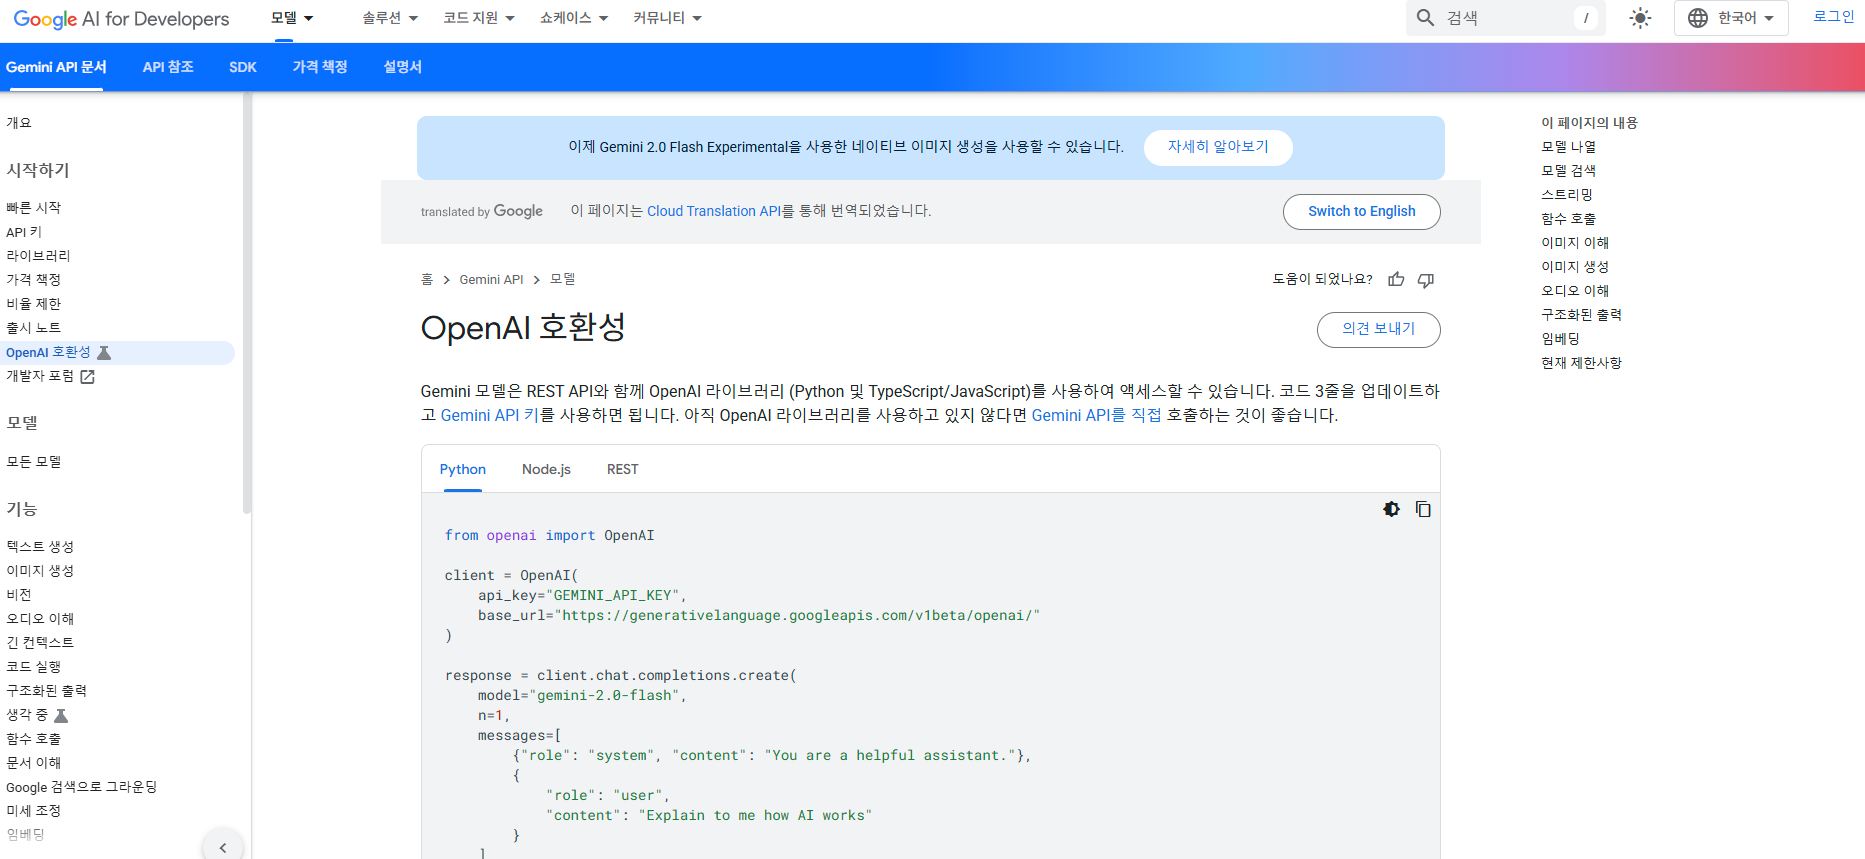Screen dimensions: 1865x859
Task: Select the Python code tab
Action: [463, 469]
